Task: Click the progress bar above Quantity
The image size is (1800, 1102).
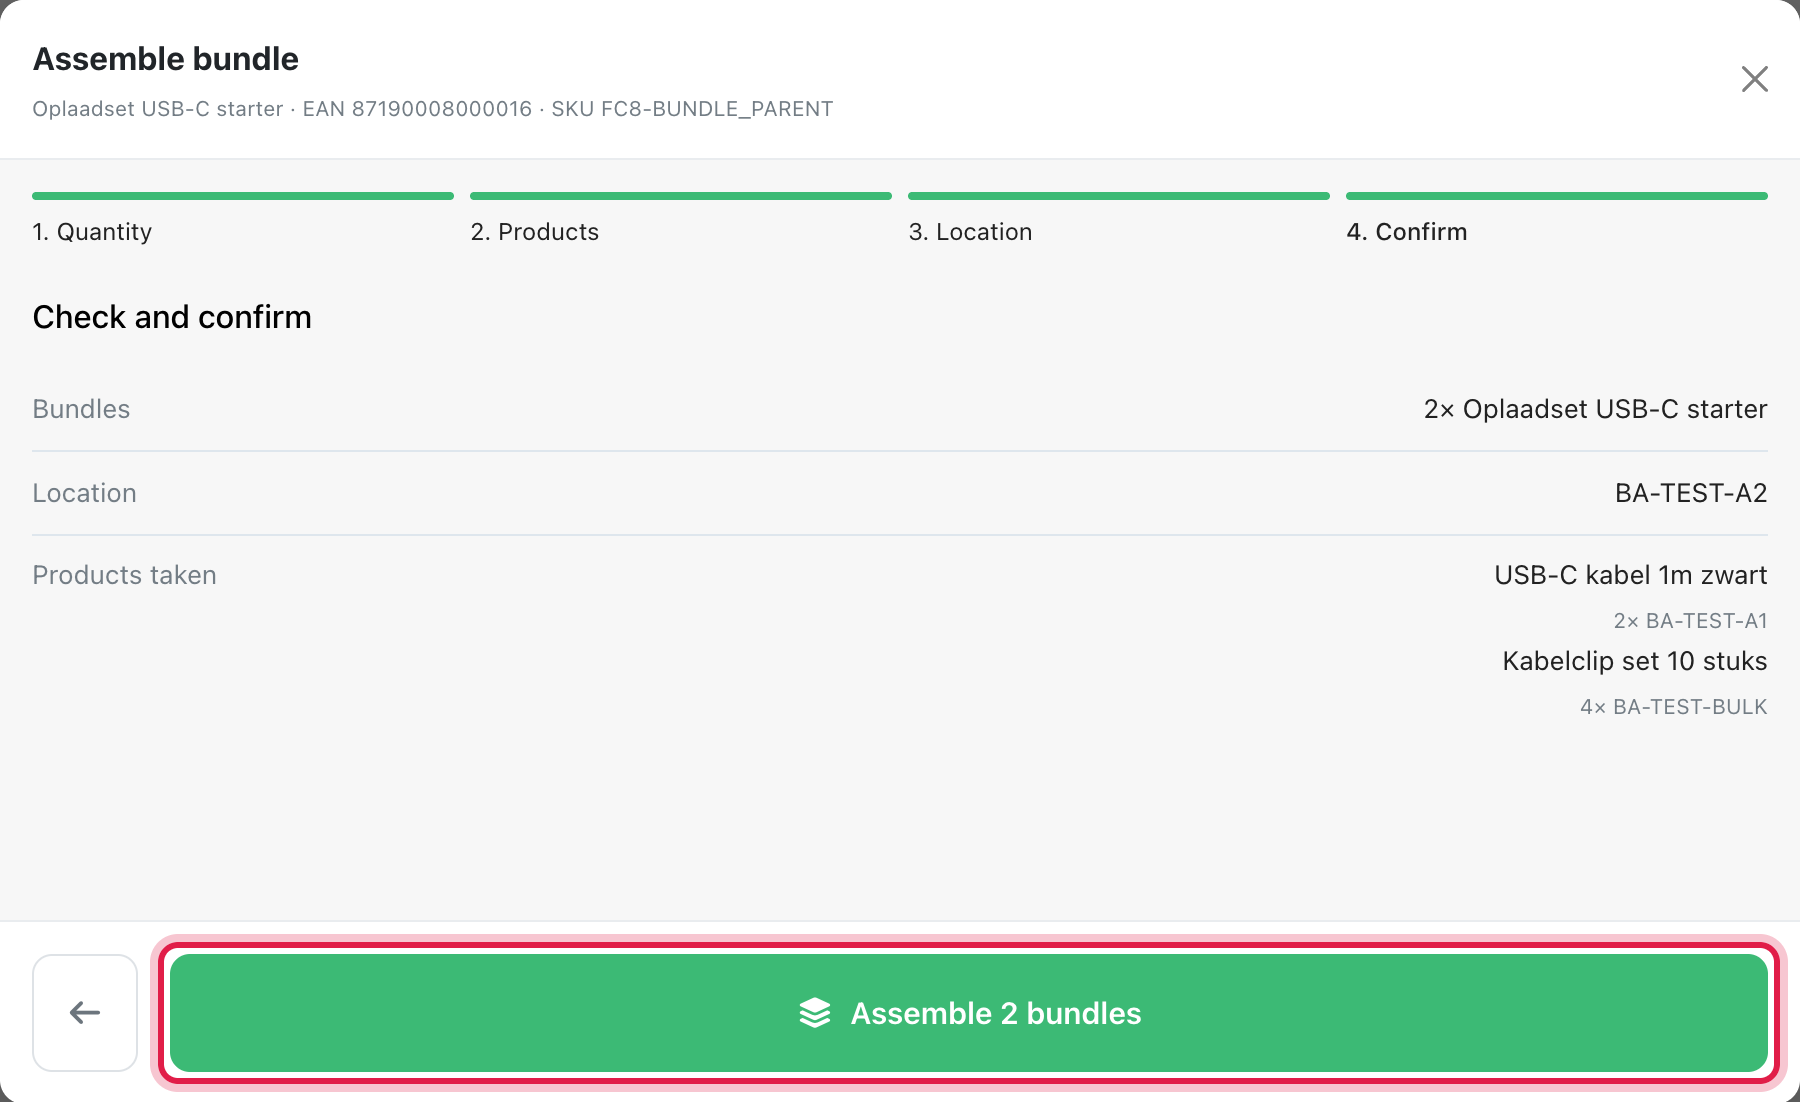Action: (243, 196)
